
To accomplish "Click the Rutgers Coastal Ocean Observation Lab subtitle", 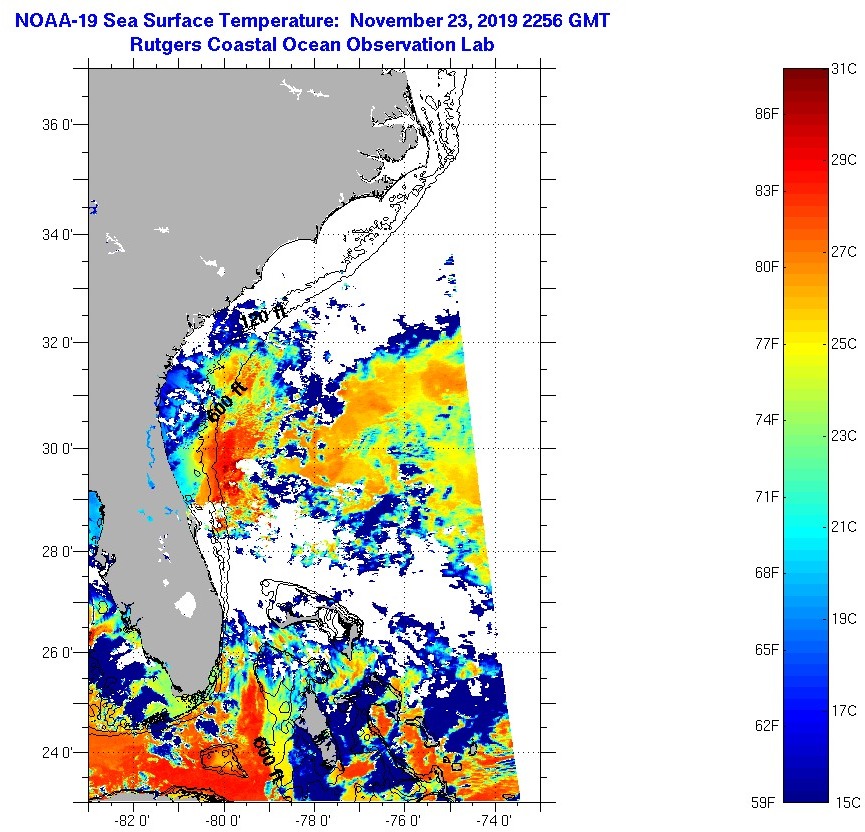I will pos(311,45).
